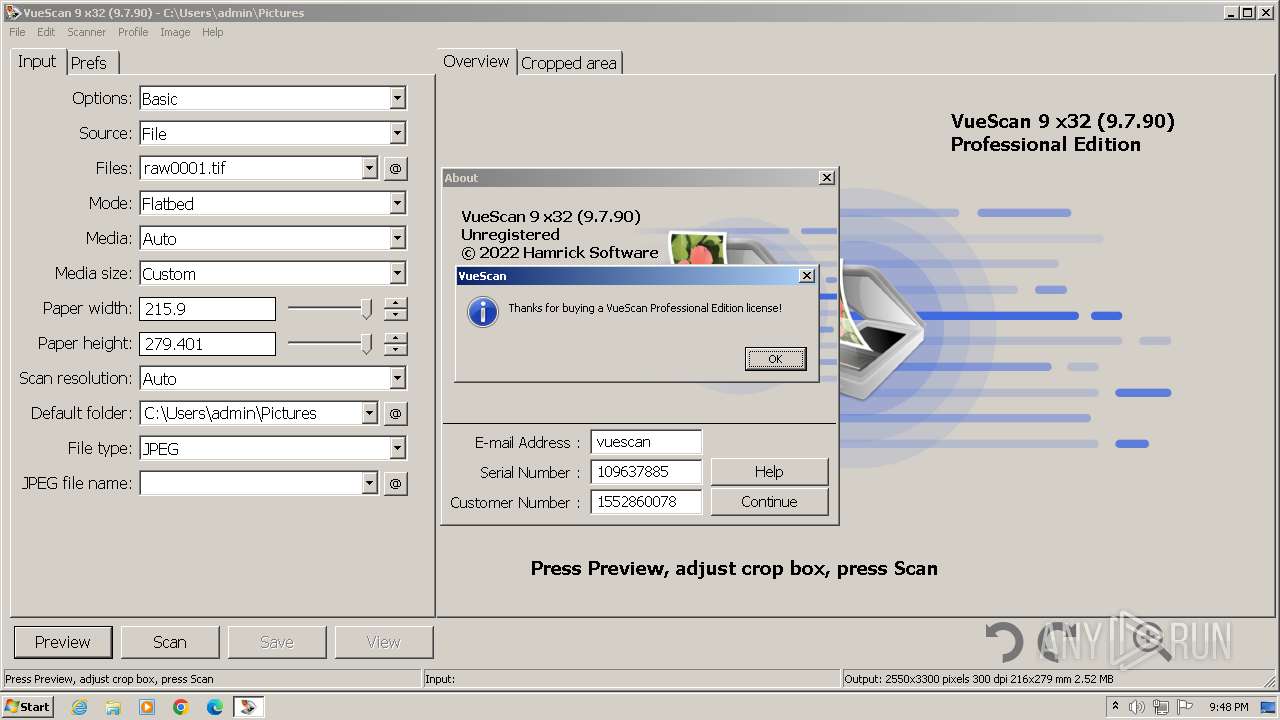The width and height of the screenshot is (1280, 720).
Task: Open the JPEG file name dropdown
Action: 369,484
